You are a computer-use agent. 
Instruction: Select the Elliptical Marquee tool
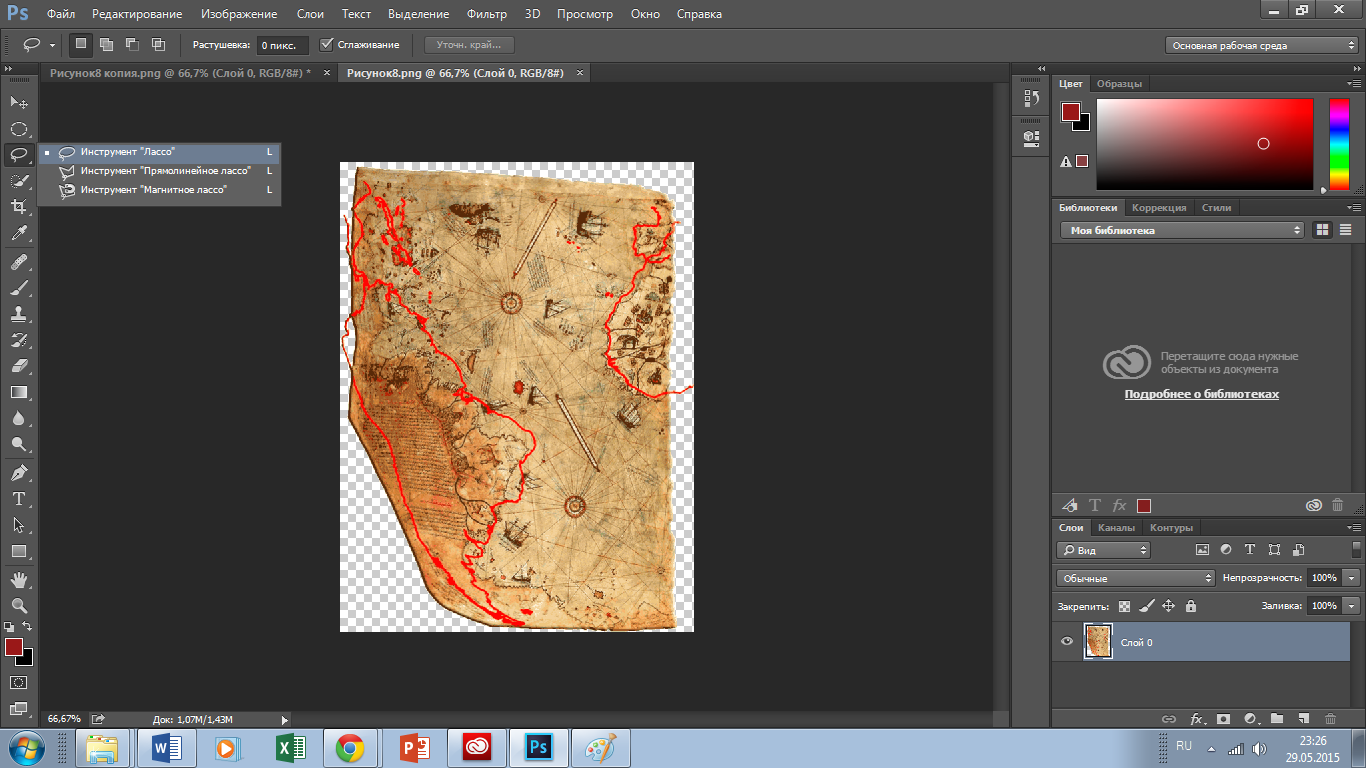point(19,129)
